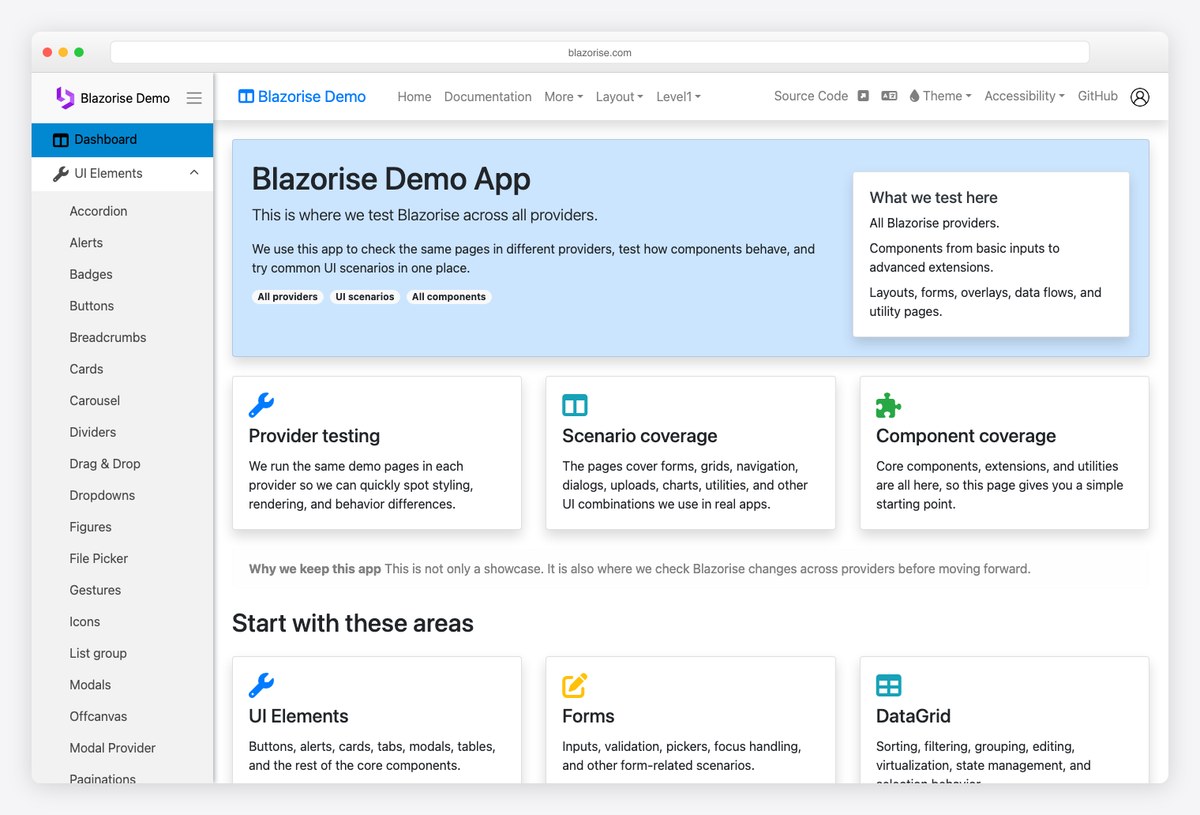Open the Accordion page in sidebar
The width and height of the screenshot is (1200, 815).
98,211
